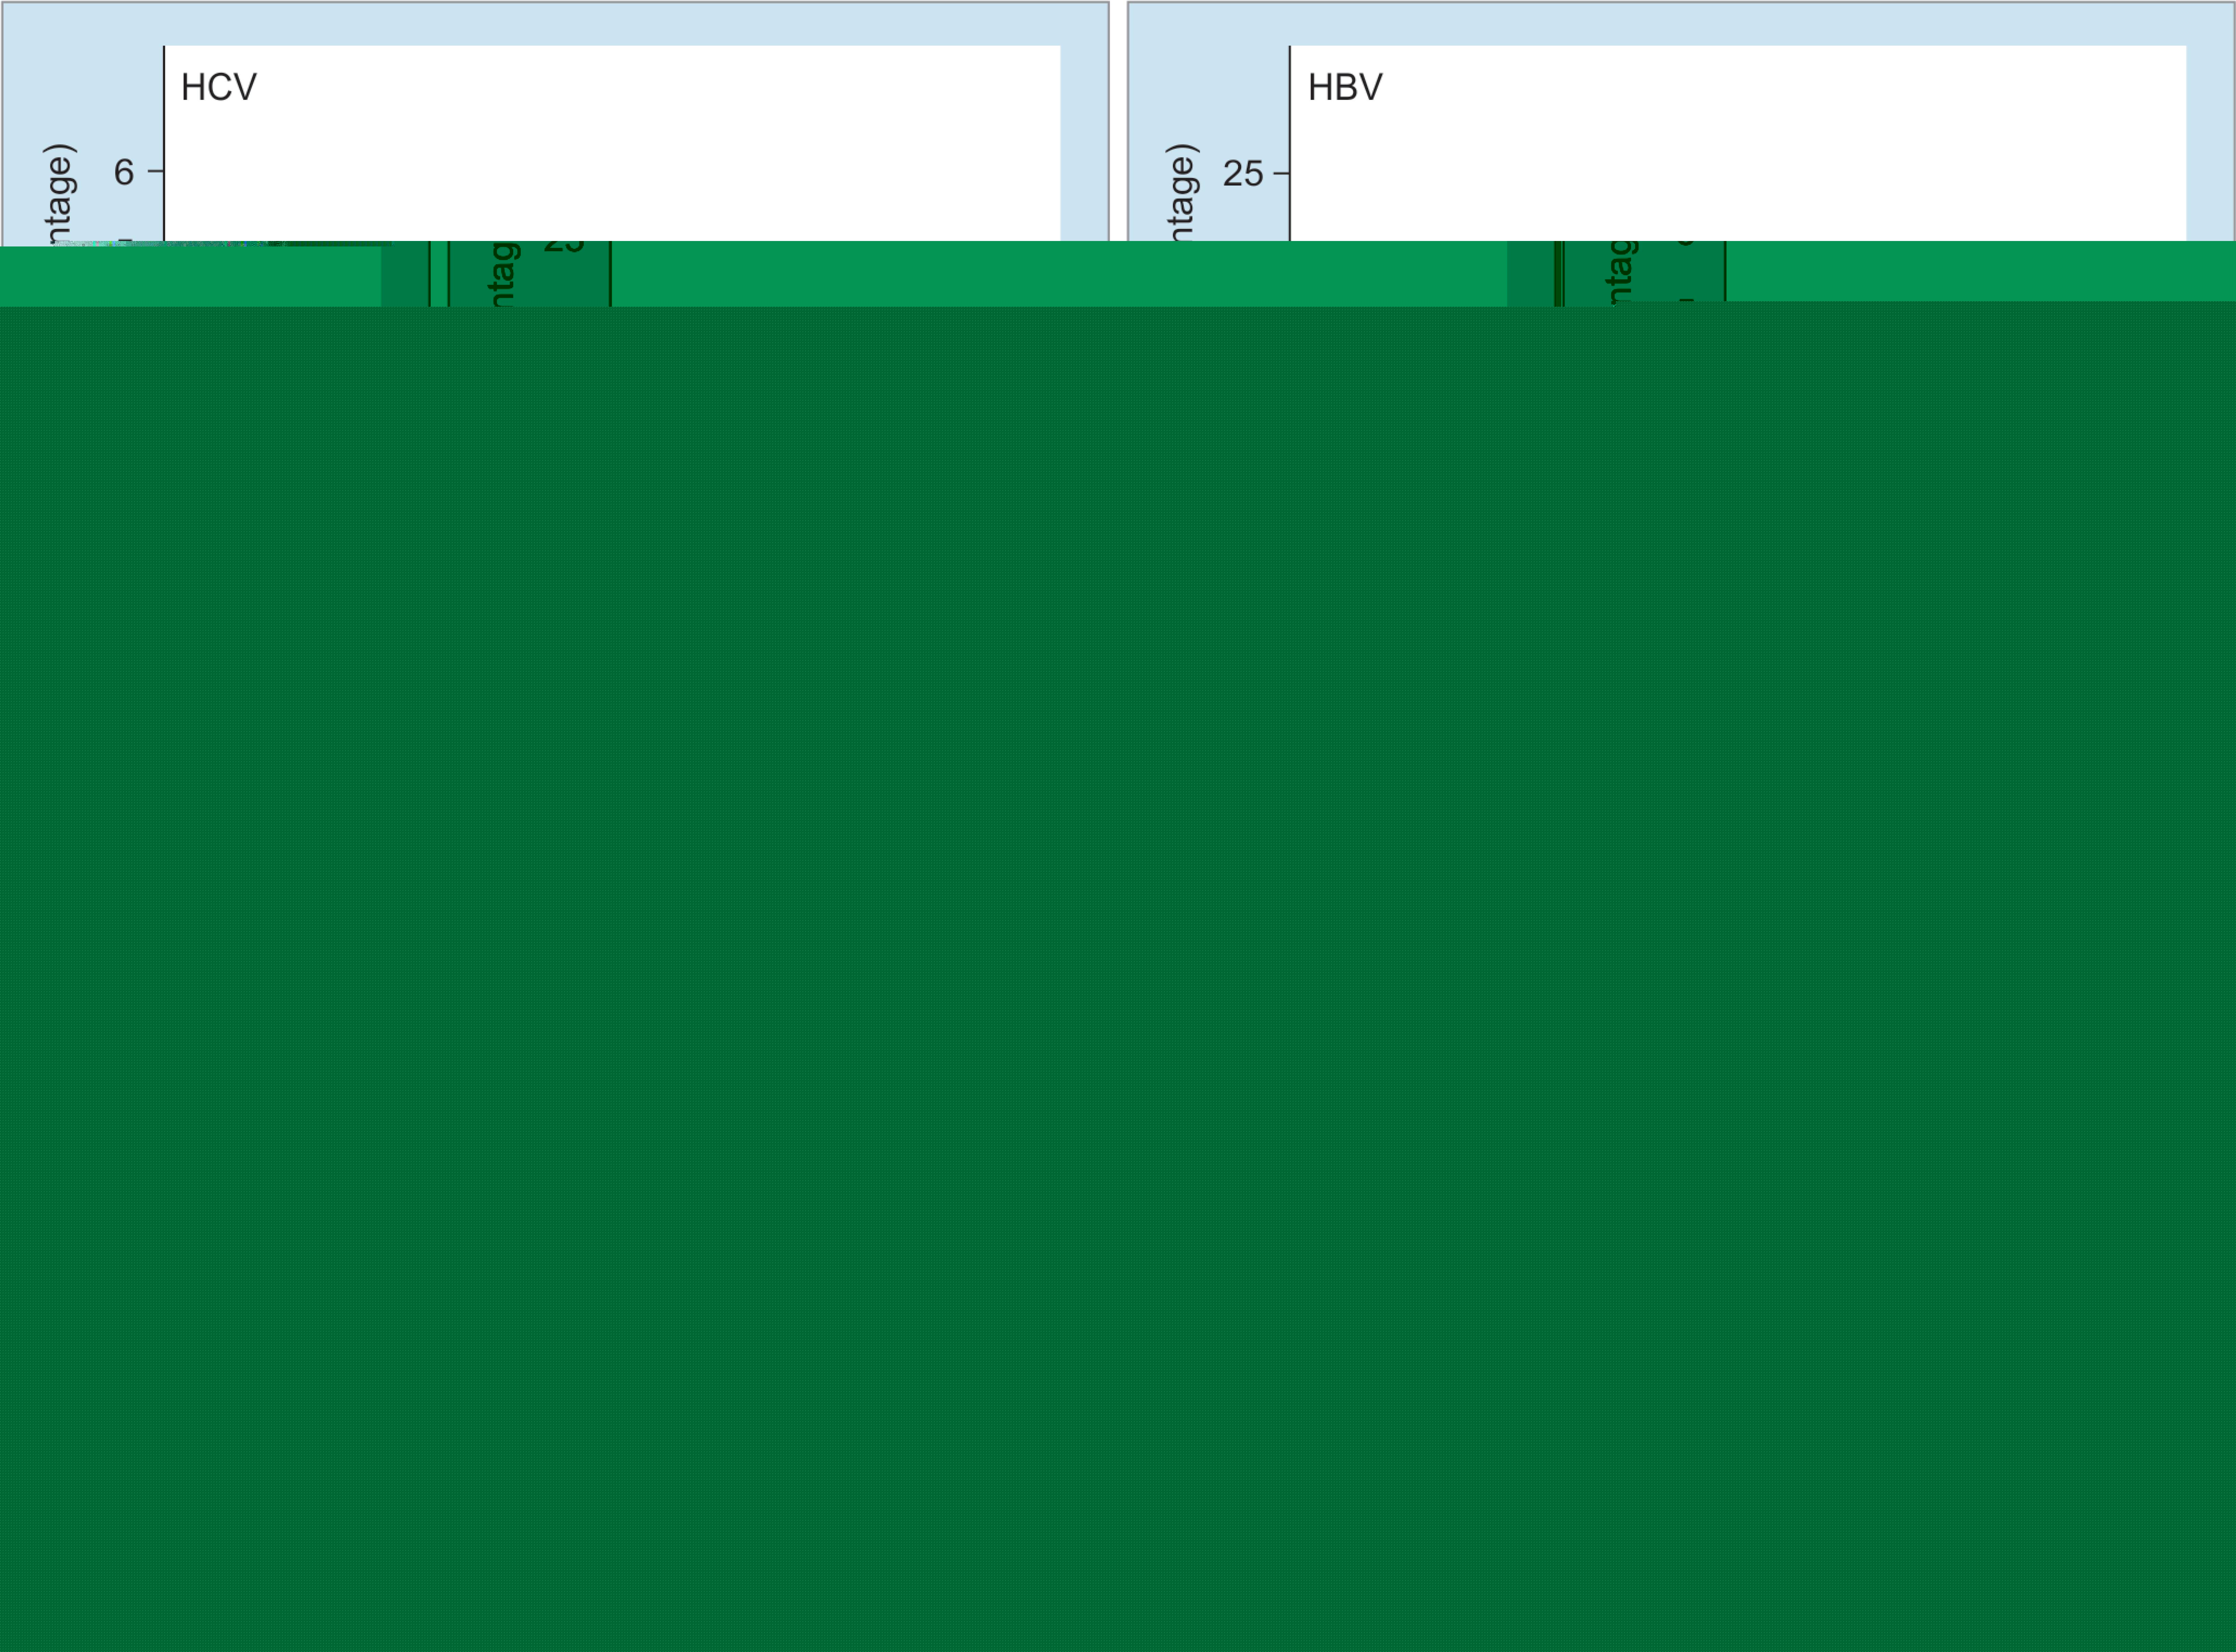The image size is (2236, 1652).
Task: Click the tick mark beside 6
Action: 155,171
